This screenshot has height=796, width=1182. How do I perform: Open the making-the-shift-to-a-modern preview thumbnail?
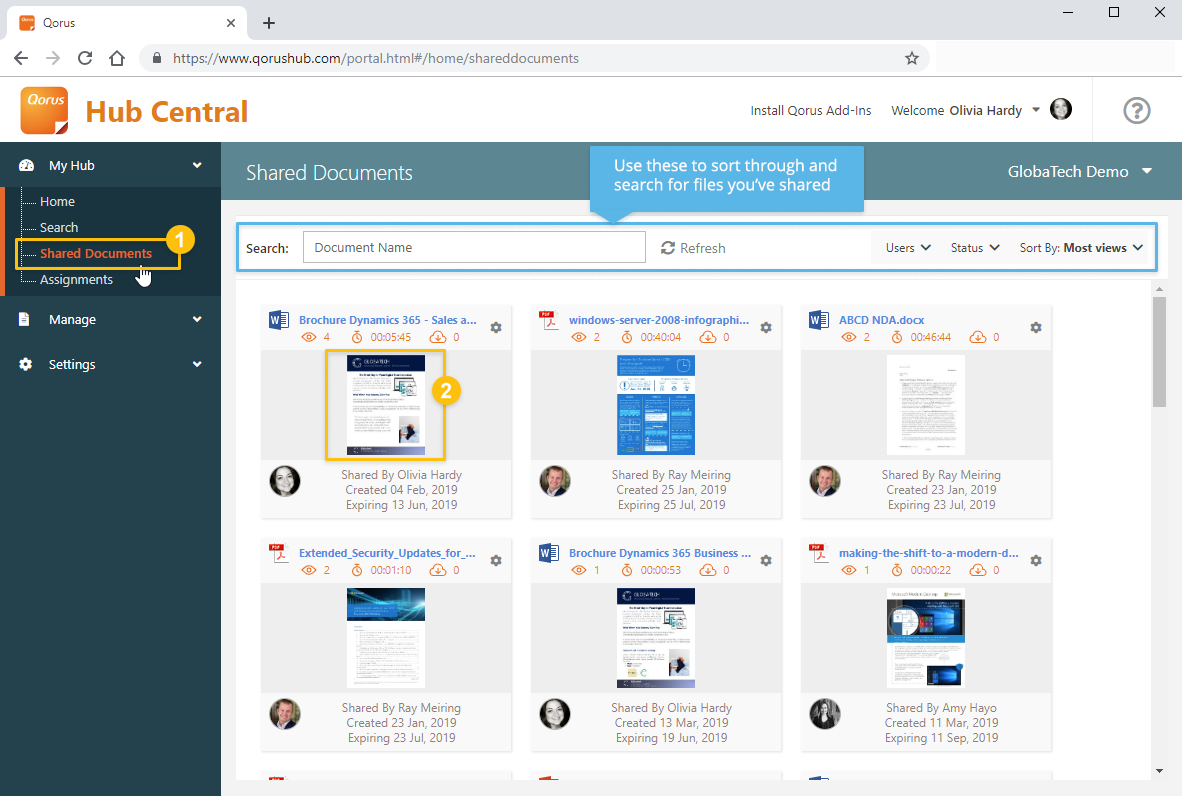click(x=926, y=638)
